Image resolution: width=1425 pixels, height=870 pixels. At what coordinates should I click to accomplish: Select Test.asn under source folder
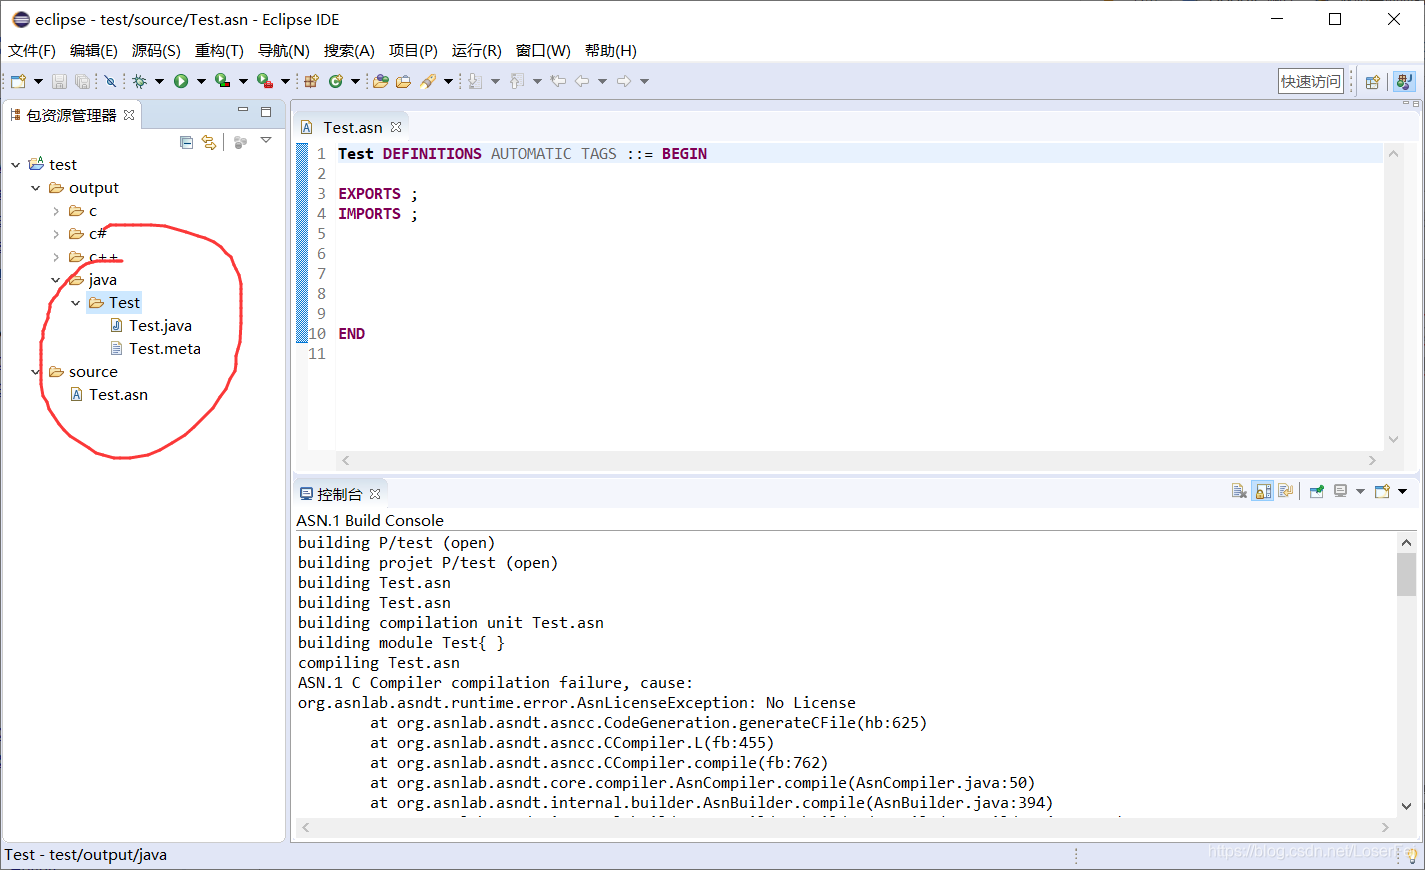pos(118,395)
